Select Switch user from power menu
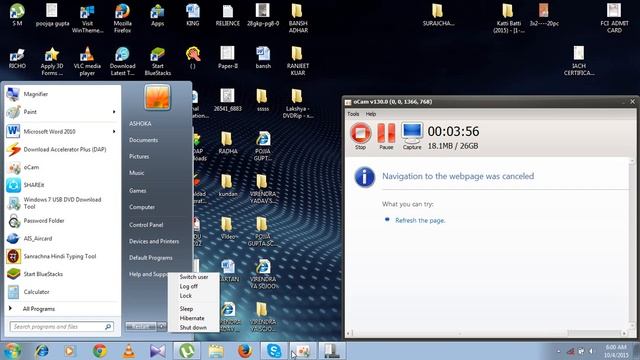The image size is (640, 360). pos(194,277)
